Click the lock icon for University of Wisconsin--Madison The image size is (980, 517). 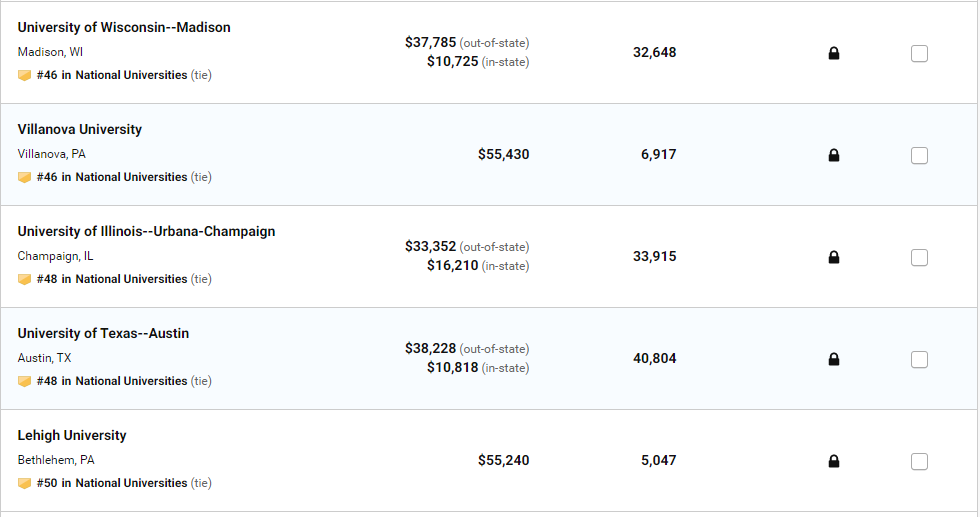(834, 53)
